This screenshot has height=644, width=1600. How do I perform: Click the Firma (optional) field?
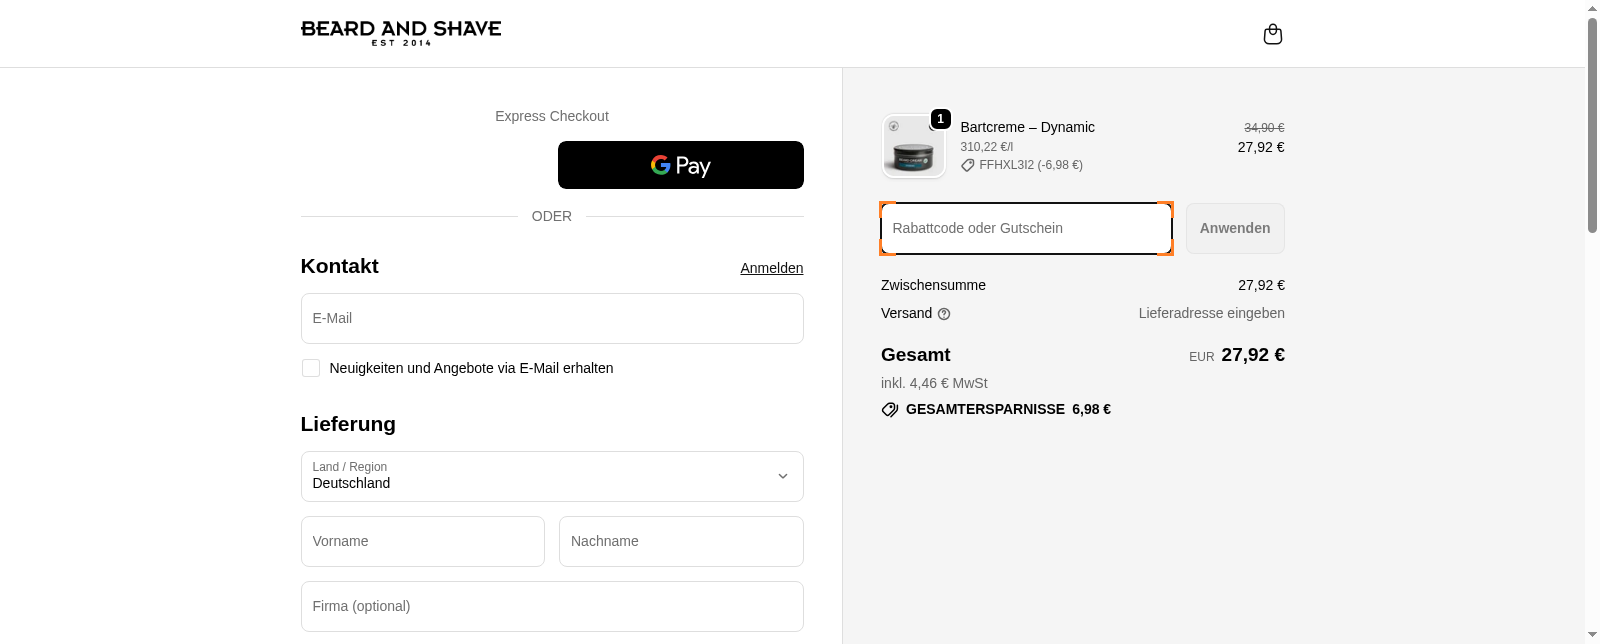coord(552,606)
